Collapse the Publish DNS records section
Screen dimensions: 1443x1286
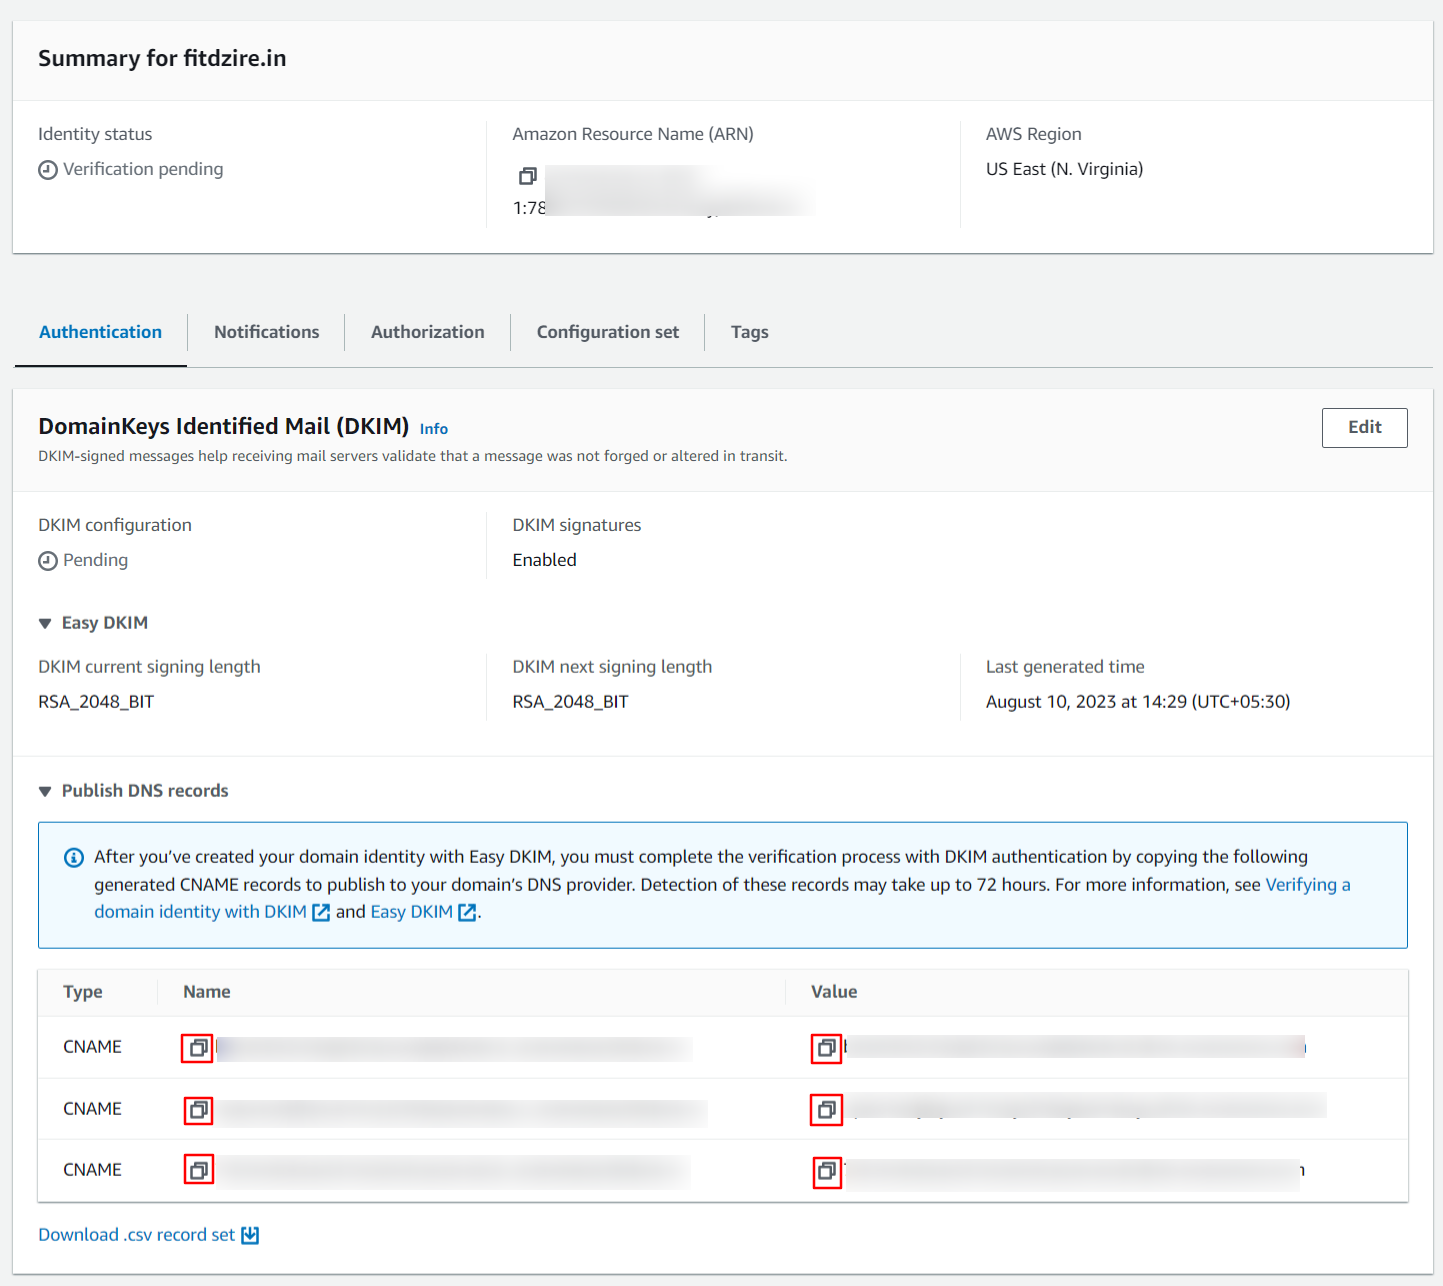(x=45, y=791)
